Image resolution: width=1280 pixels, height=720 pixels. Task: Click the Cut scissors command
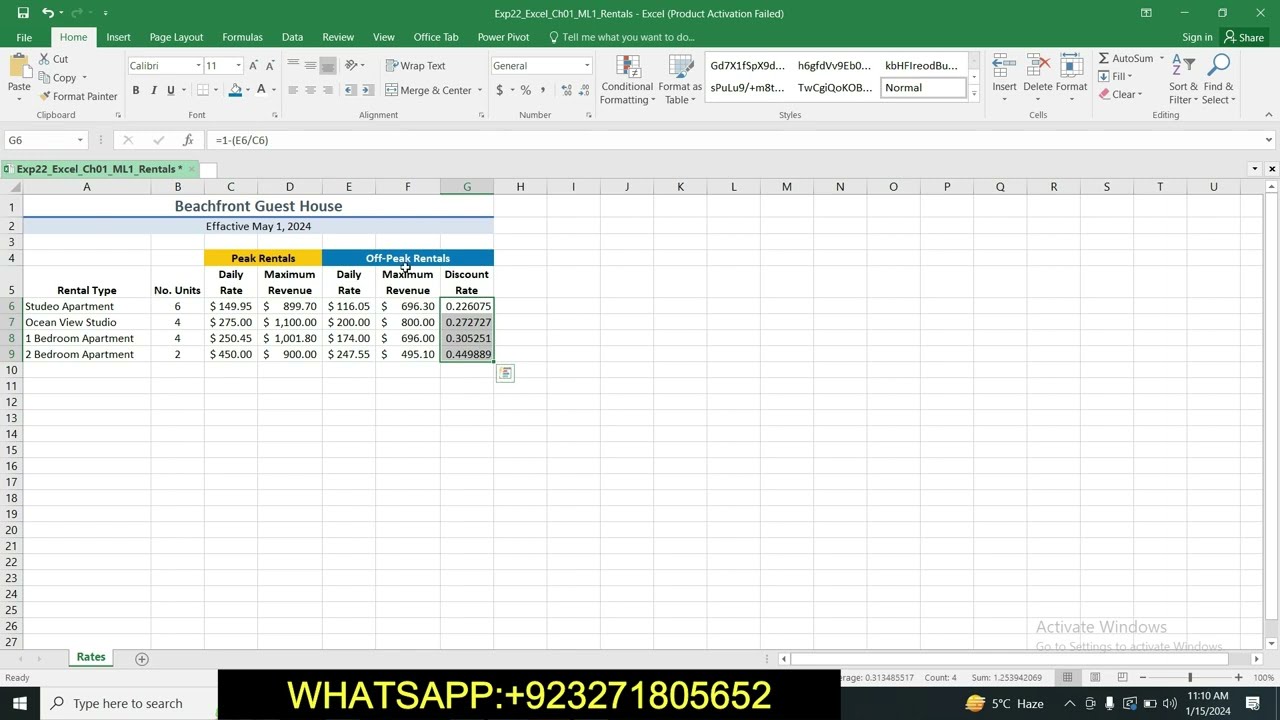[54, 59]
